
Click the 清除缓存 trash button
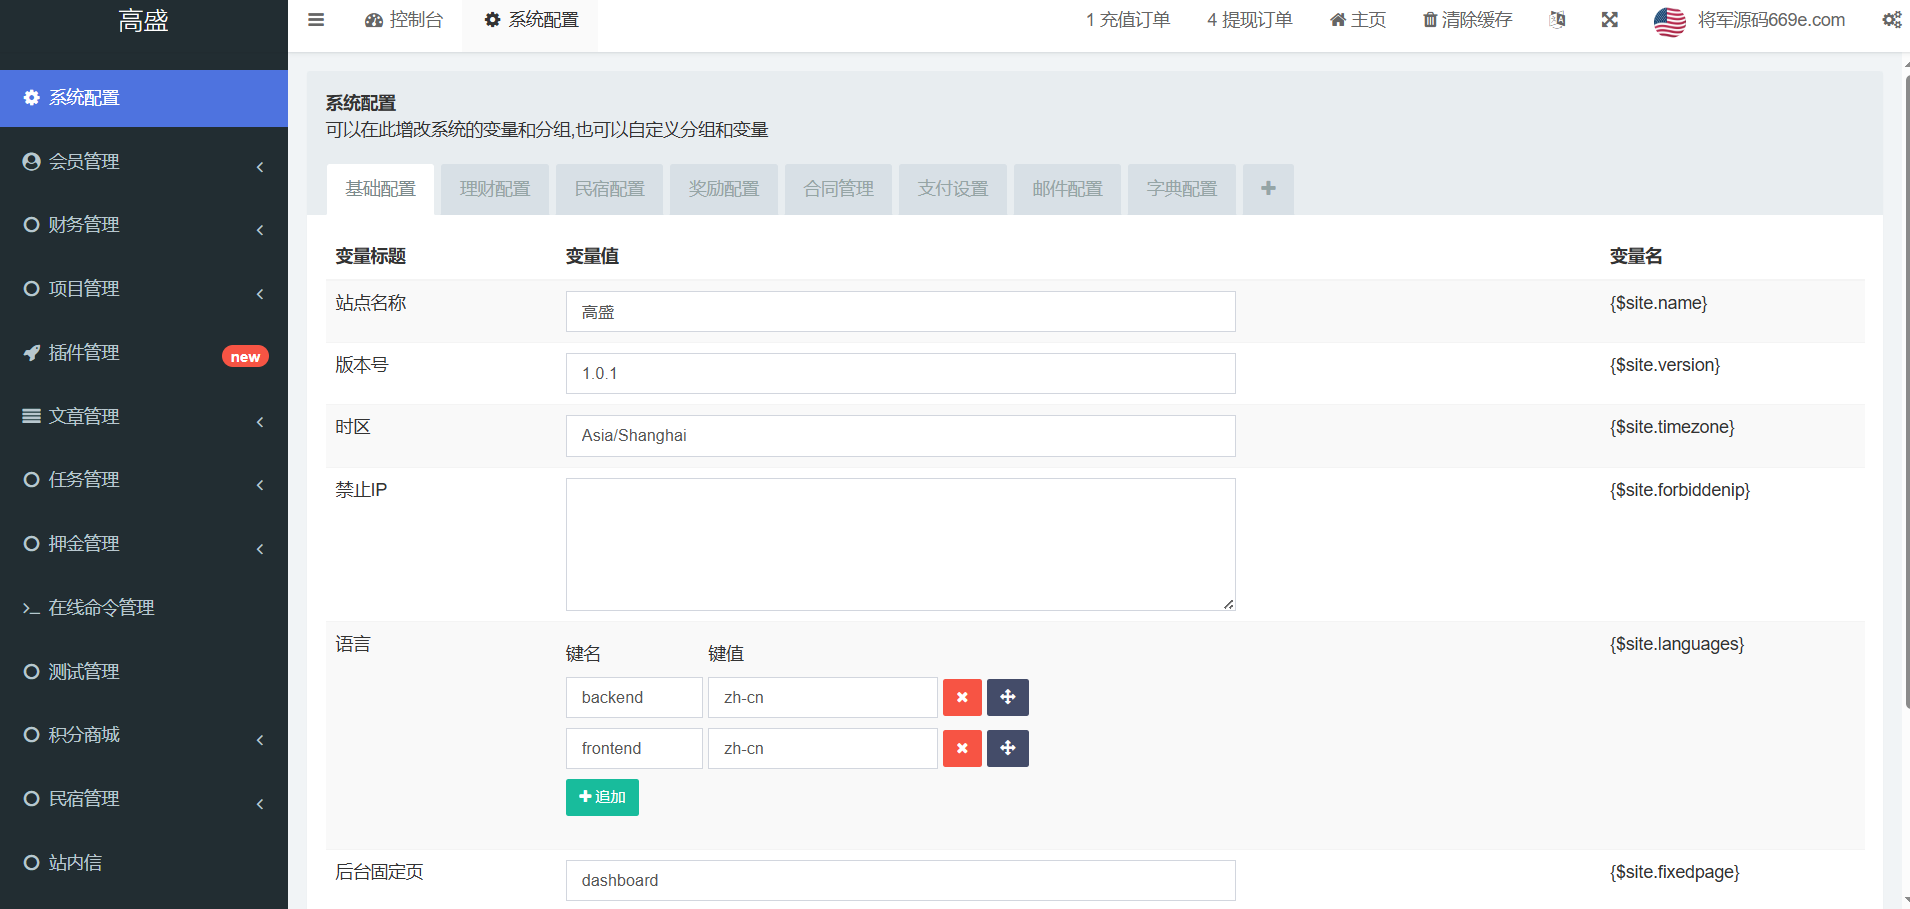pos(1467,20)
